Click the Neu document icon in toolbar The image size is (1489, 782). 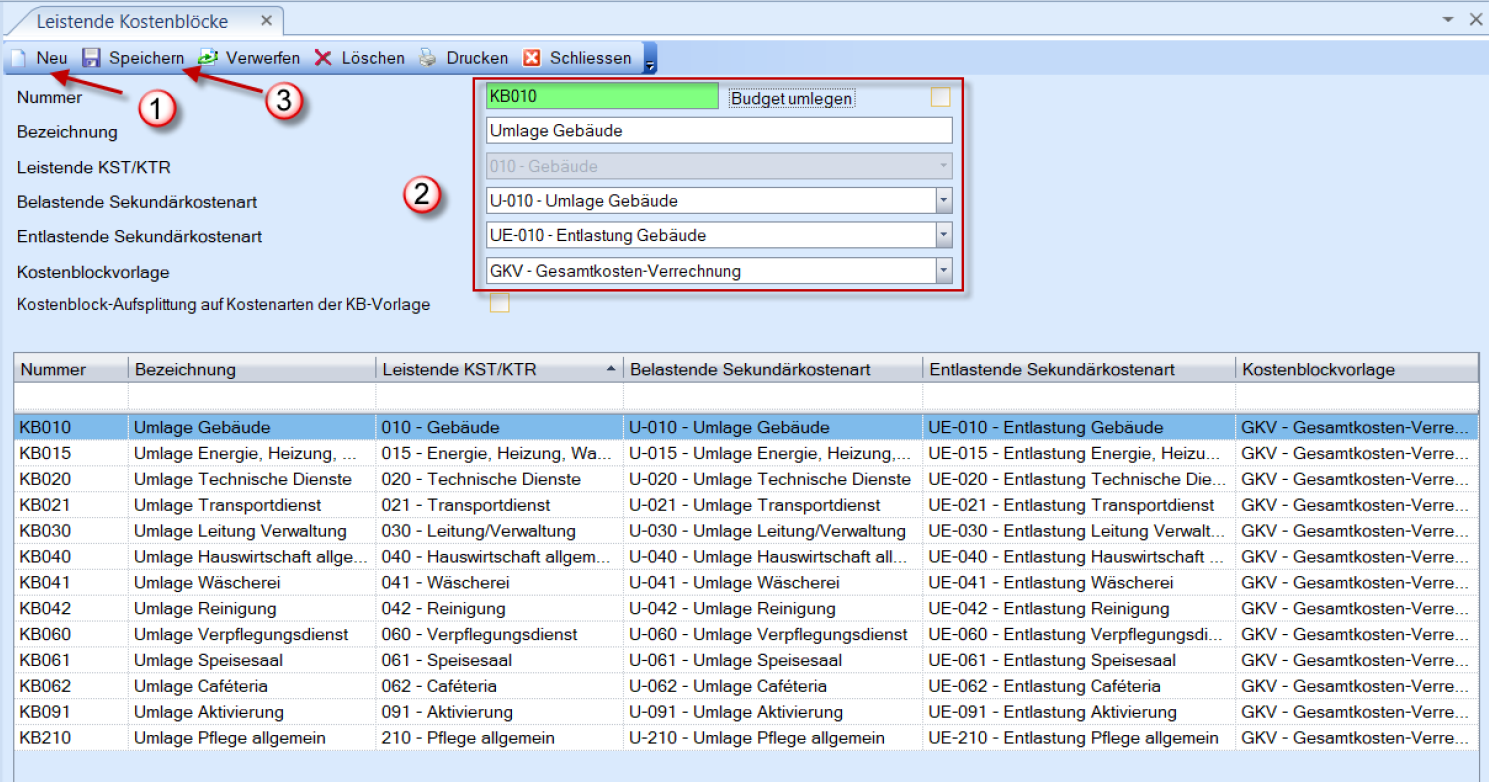[18, 58]
